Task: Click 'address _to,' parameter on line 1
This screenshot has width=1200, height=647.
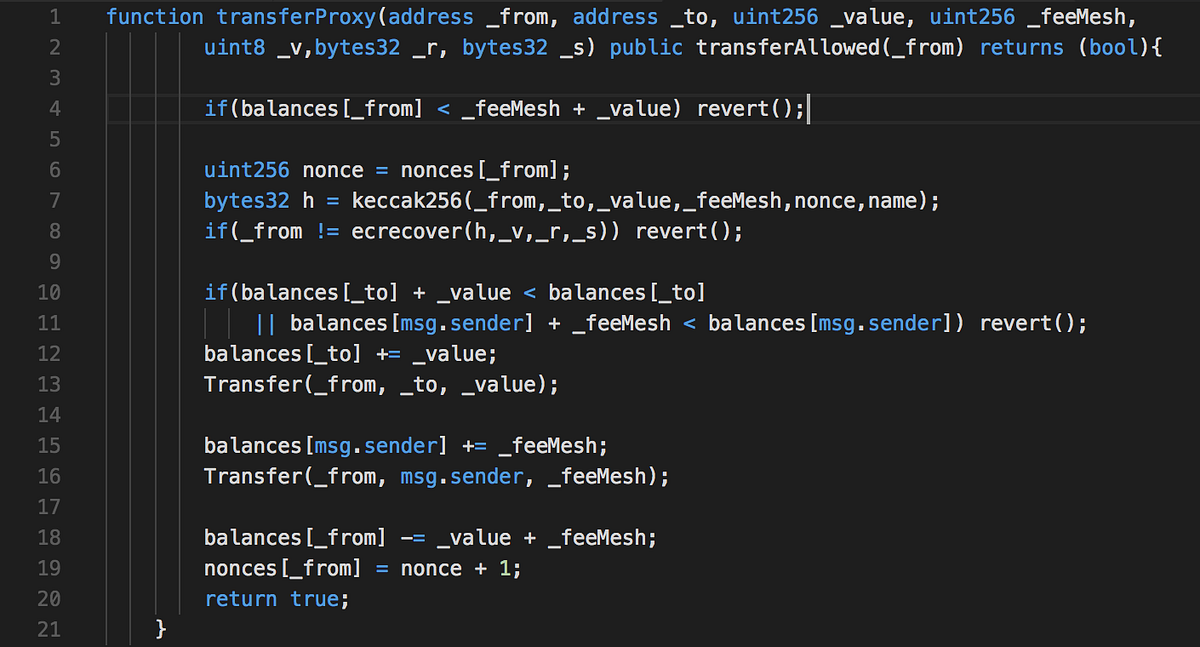Action: pos(646,17)
